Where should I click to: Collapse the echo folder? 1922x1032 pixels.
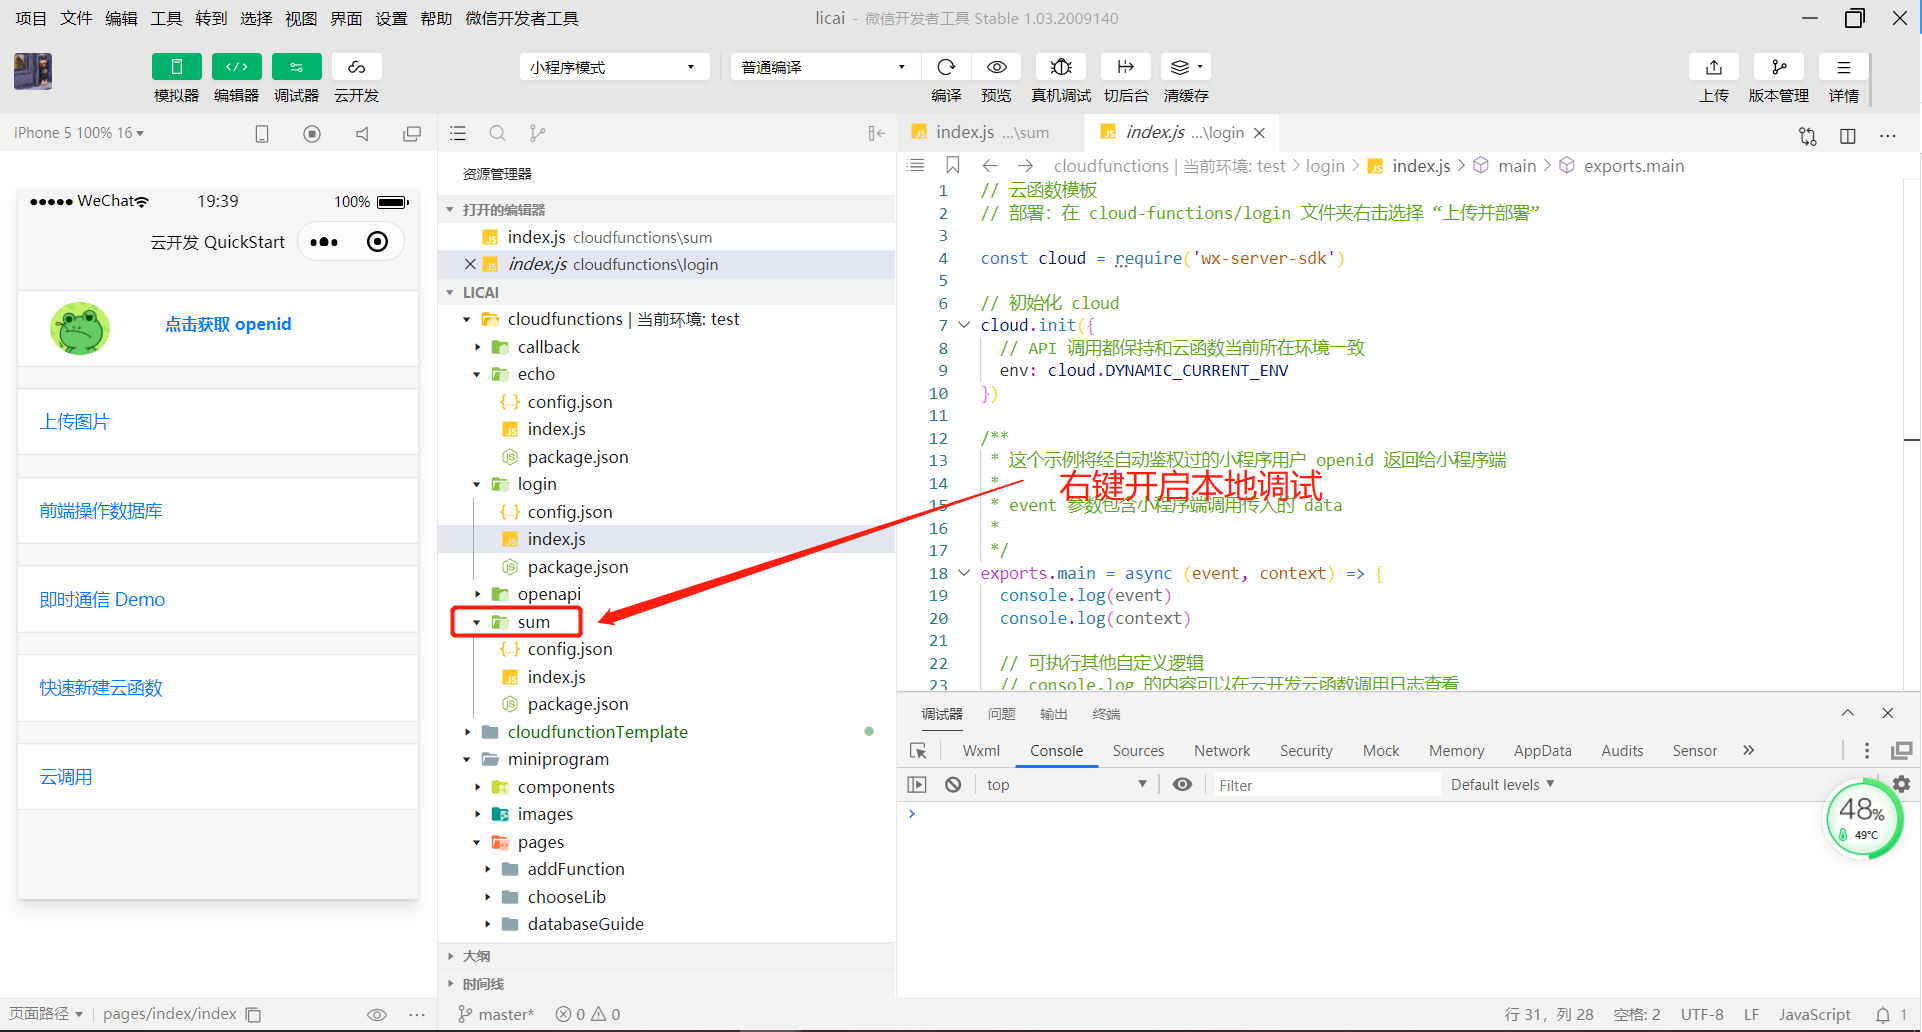coord(477,374)
